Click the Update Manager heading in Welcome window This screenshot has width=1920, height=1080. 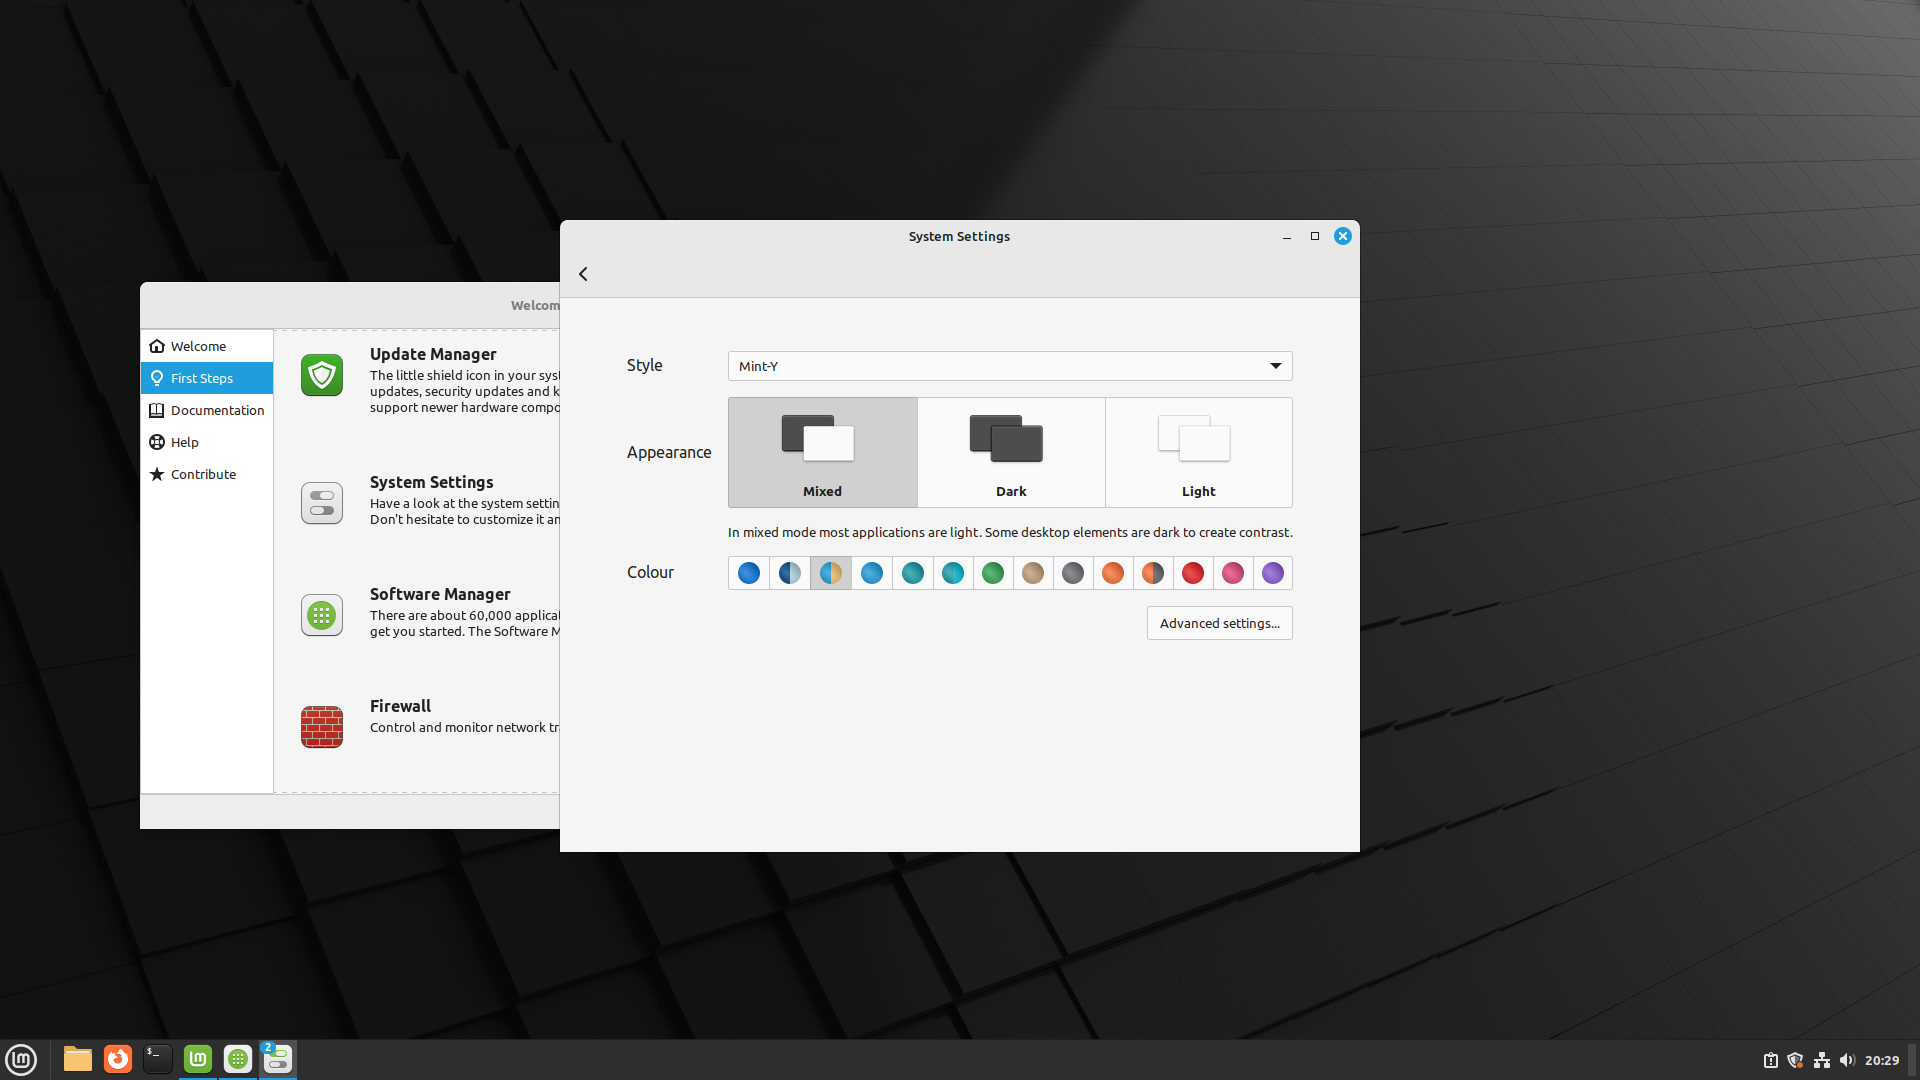point(433,354)
